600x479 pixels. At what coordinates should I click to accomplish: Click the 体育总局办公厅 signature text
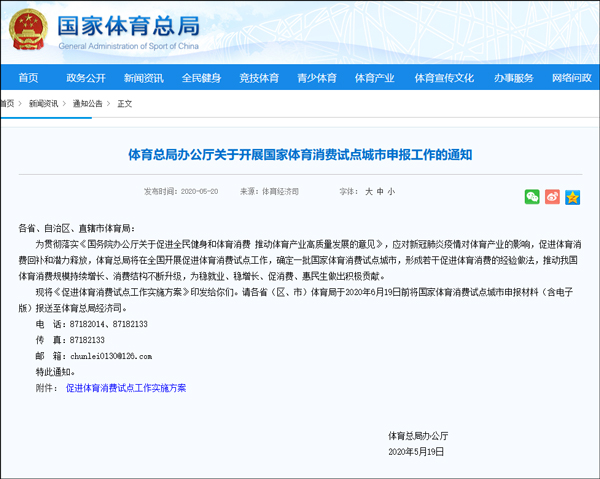[418, 435]
